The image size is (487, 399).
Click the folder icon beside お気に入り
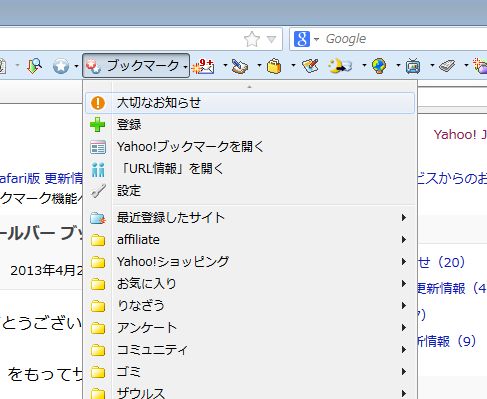(98, 284)
